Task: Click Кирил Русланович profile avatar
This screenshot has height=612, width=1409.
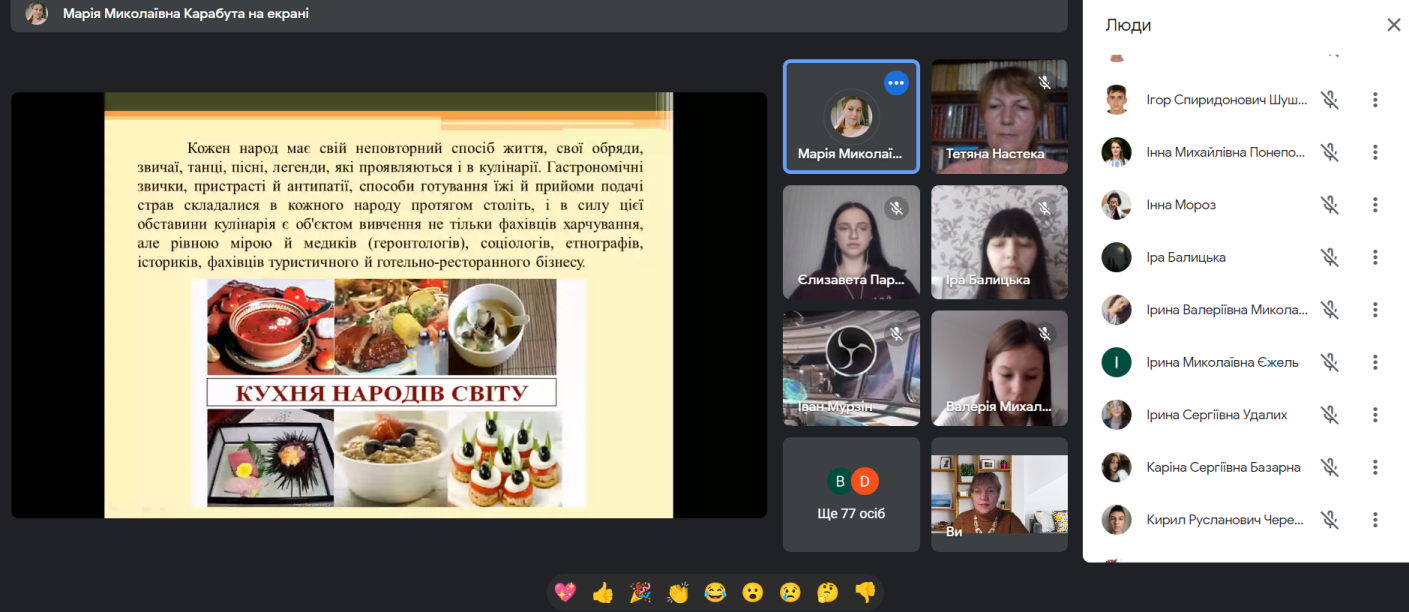Action: [x=1116, y=520]
